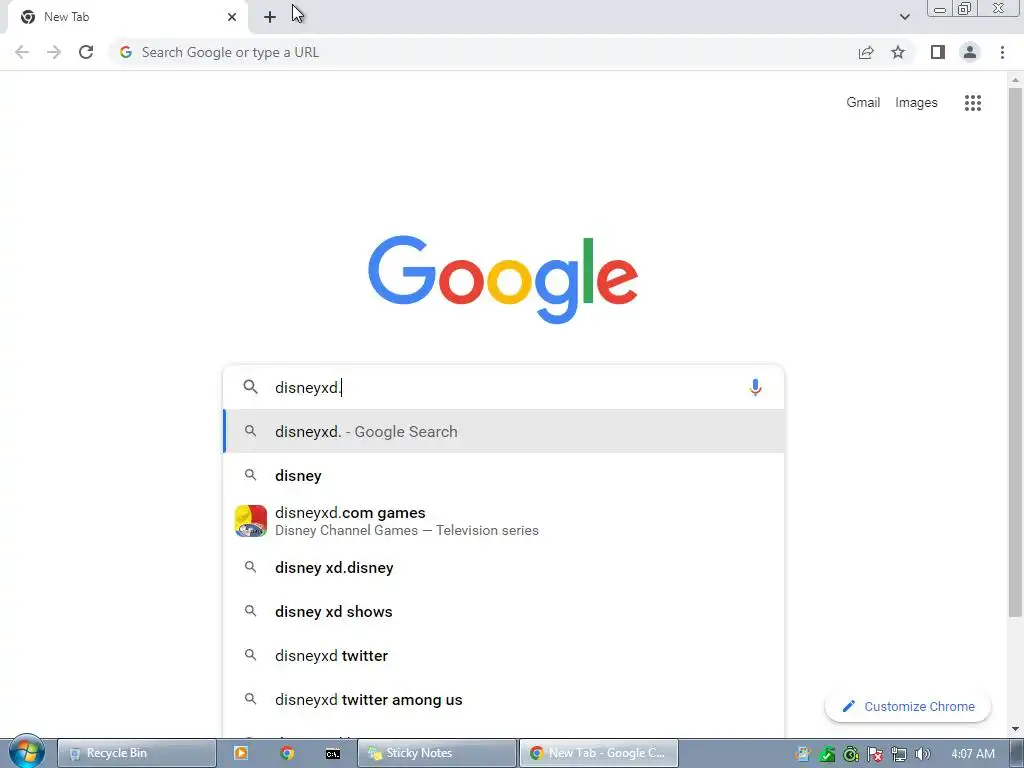Click the Customize Chrome button
Viewport: 1024px width, 768px height.
tap(908, 706)
